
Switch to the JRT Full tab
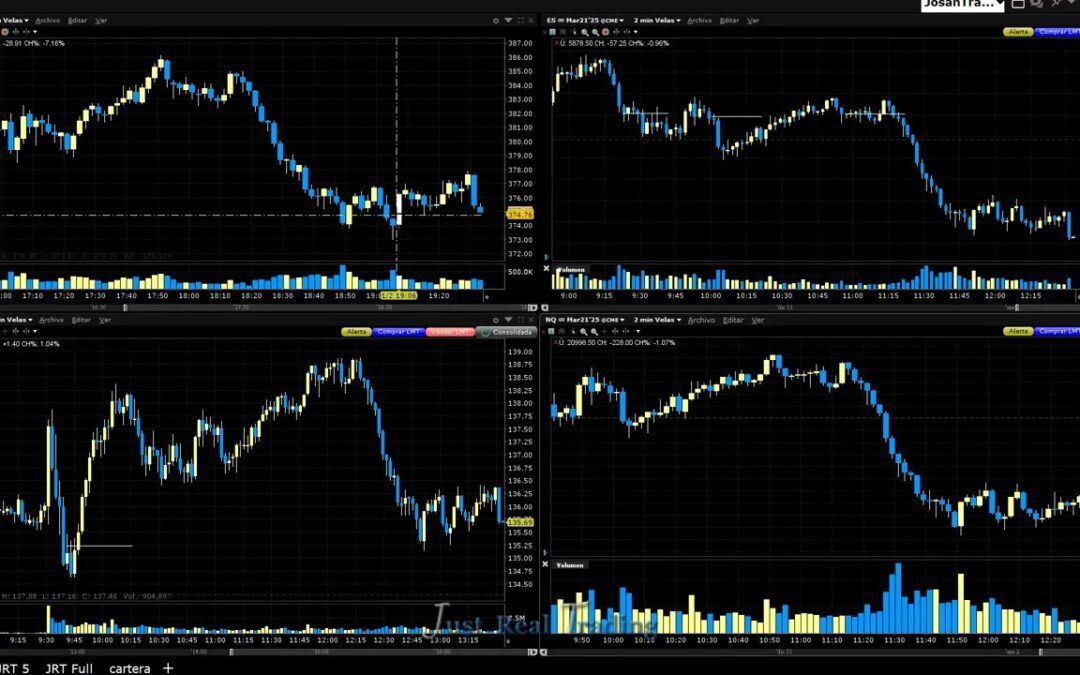tap(68, 668)
